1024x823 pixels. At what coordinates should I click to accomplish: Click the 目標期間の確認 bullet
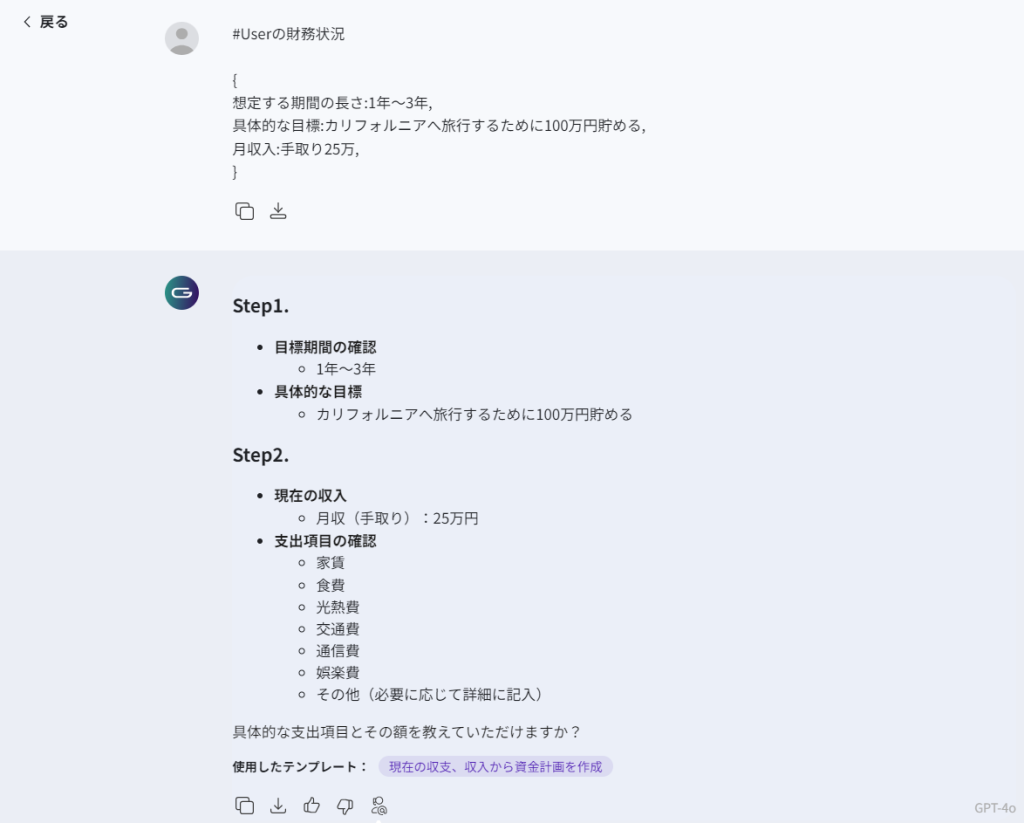tap(325, 347)
